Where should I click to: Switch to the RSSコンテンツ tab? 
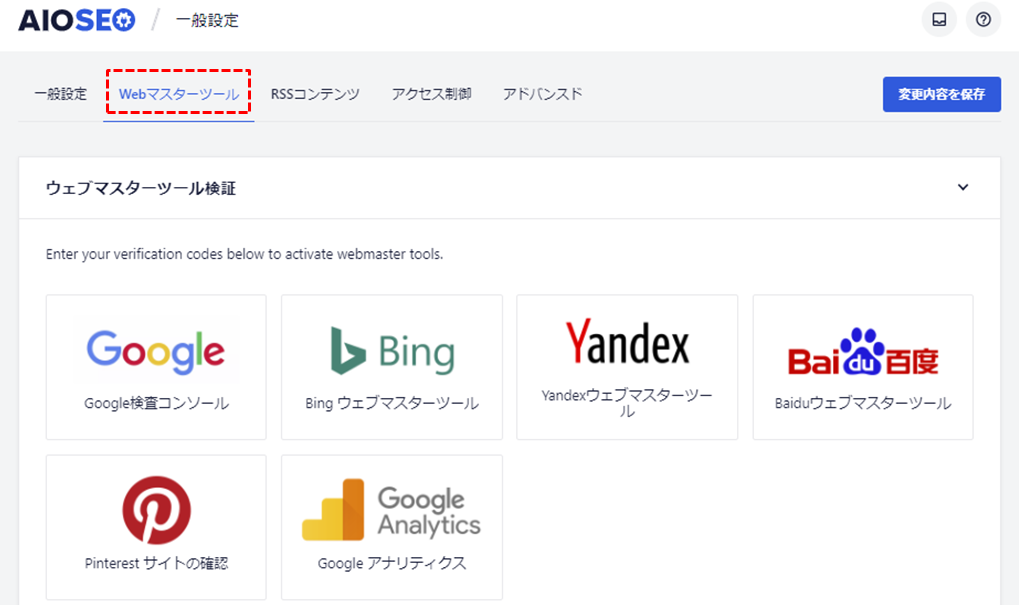[x=315, y=94]
